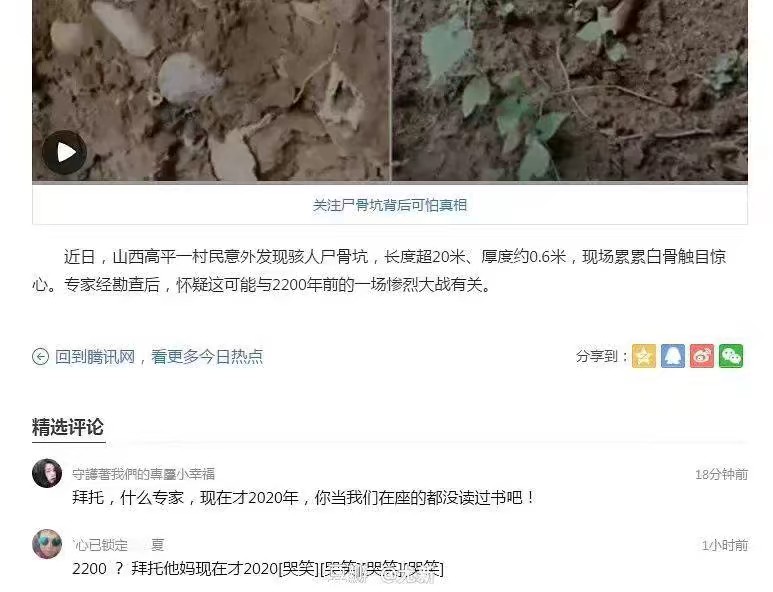
Task: Click the video progress bar below the thumbnail
Action: point(390,183)
